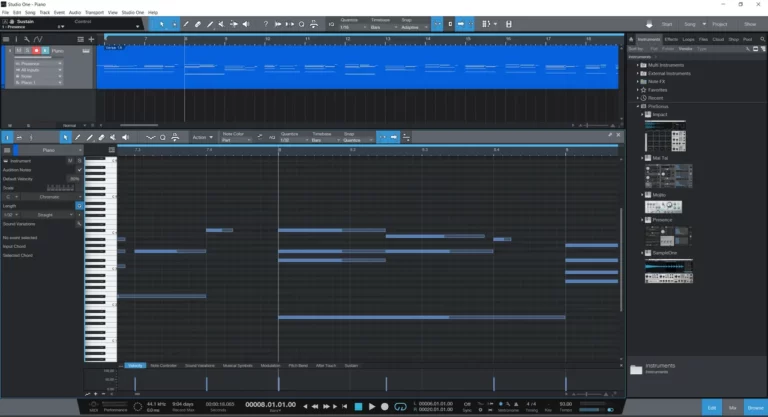The image size is (768, 417).
Task: Click browser search magnifier icon
Action: 762,39
